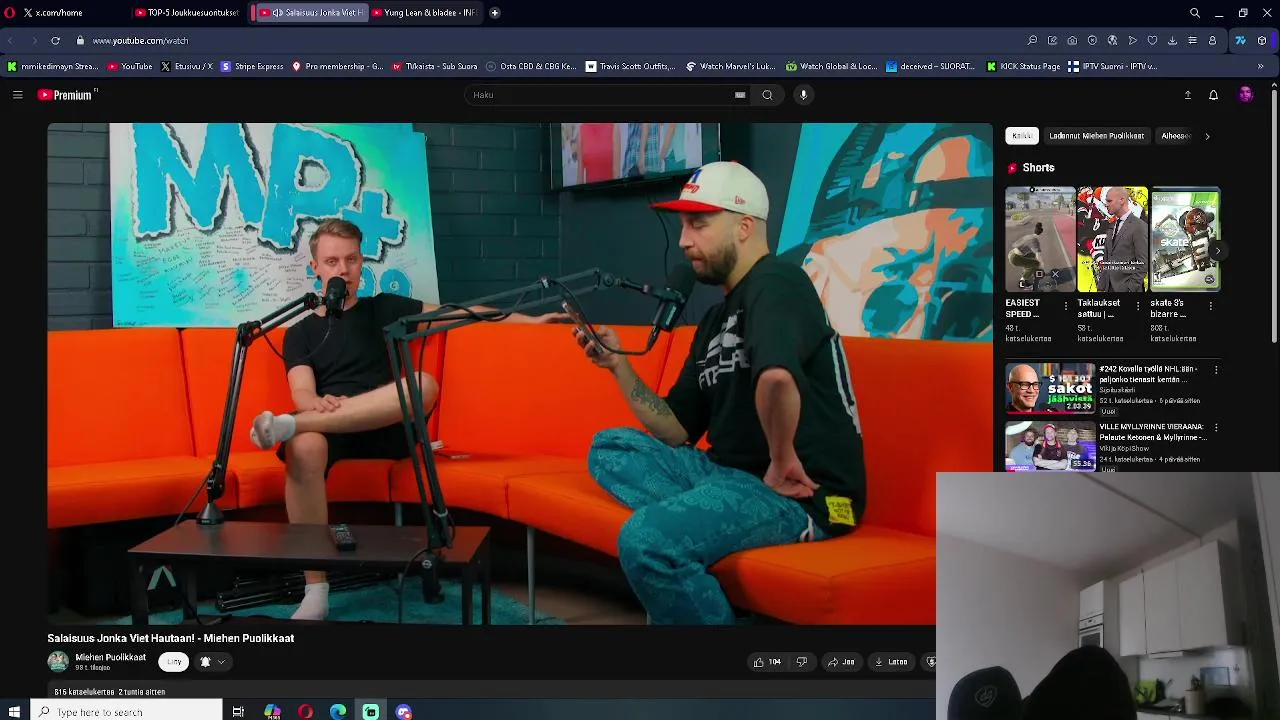Open Taklaukset sattuu short thumbnail
This screenshot has height=720, width=1280.
click(x=1112, y=240)
